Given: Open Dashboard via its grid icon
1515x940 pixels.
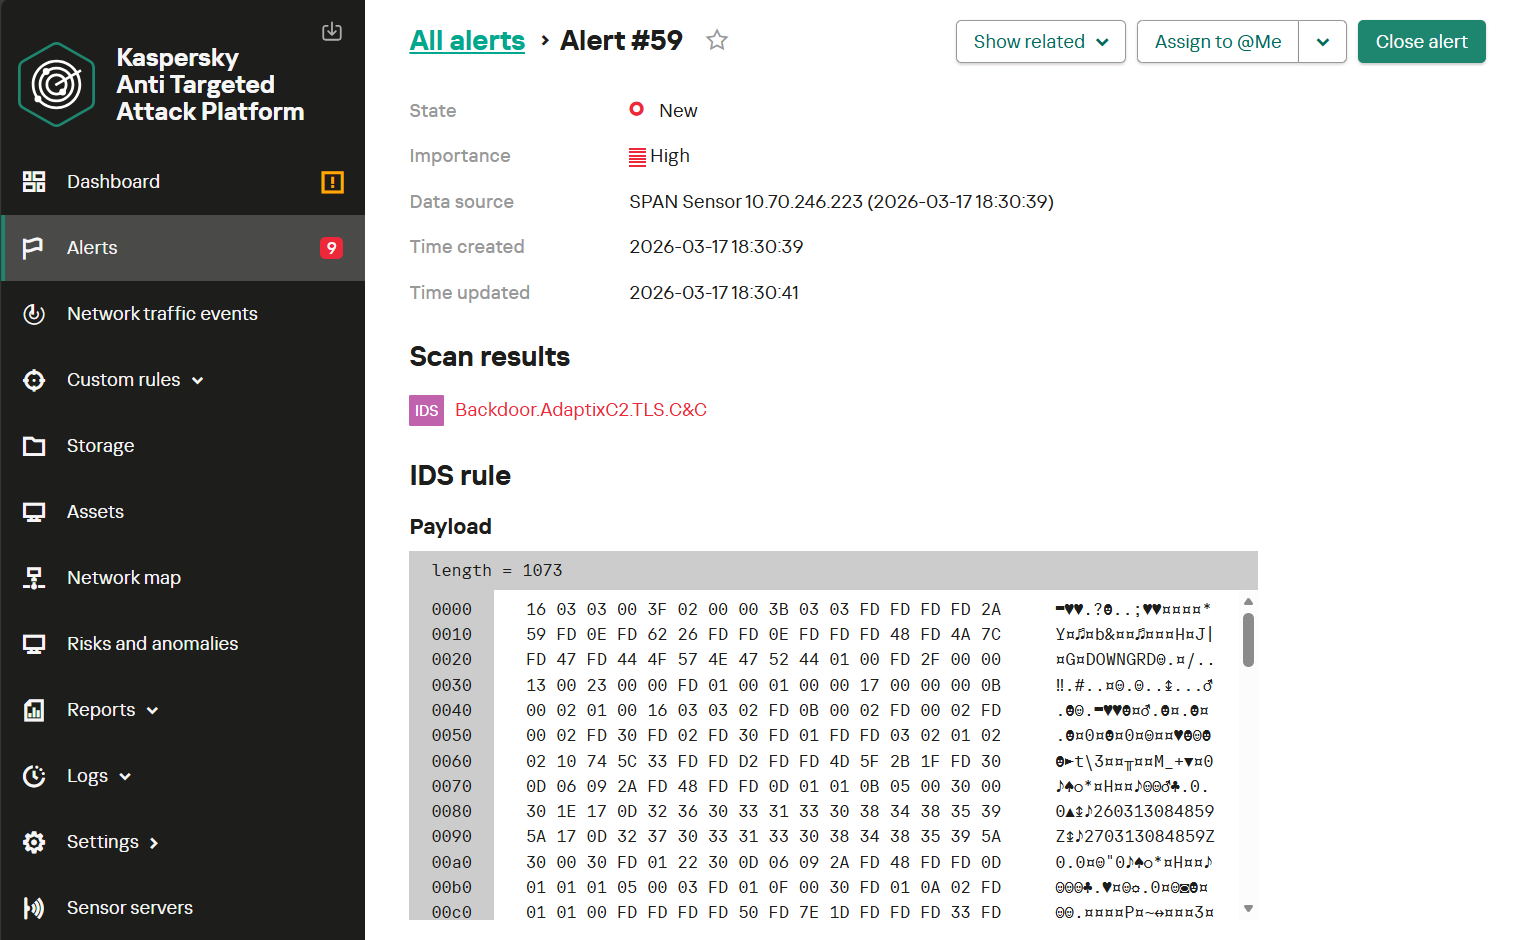Looking at the screenshot, I should coord(34,182).
